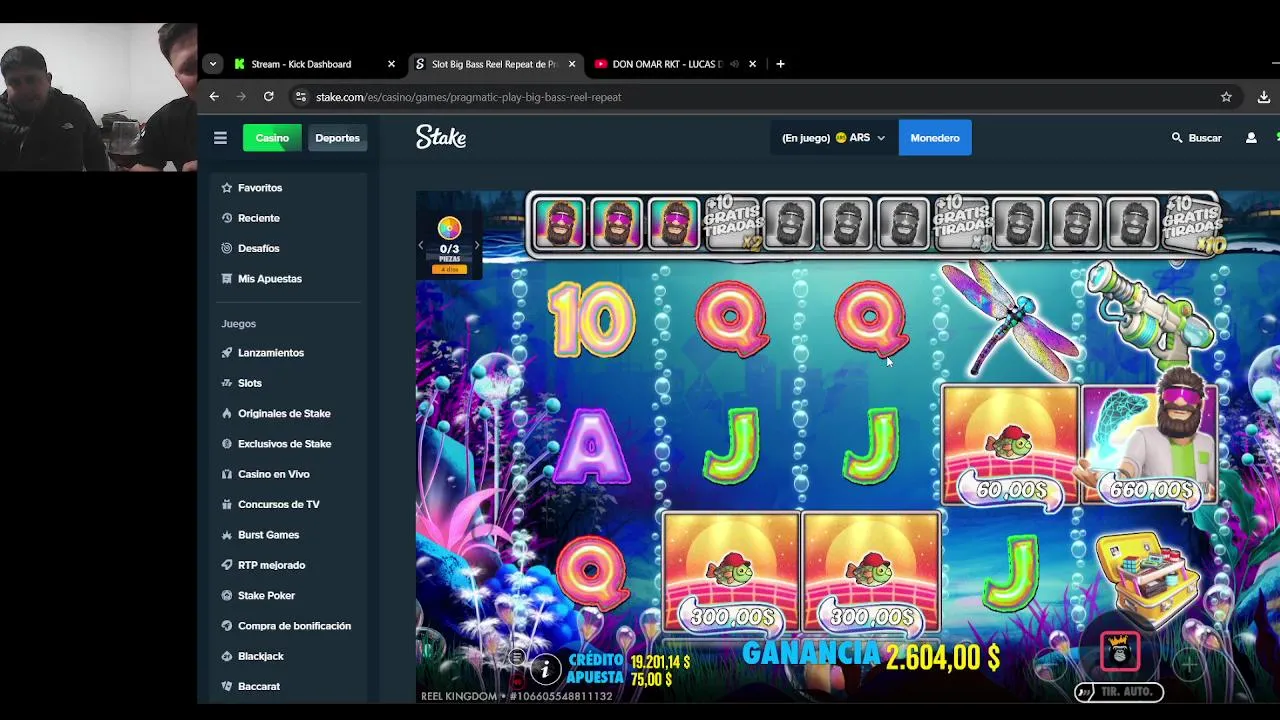Open the slot game menu icon

(517, 657)
